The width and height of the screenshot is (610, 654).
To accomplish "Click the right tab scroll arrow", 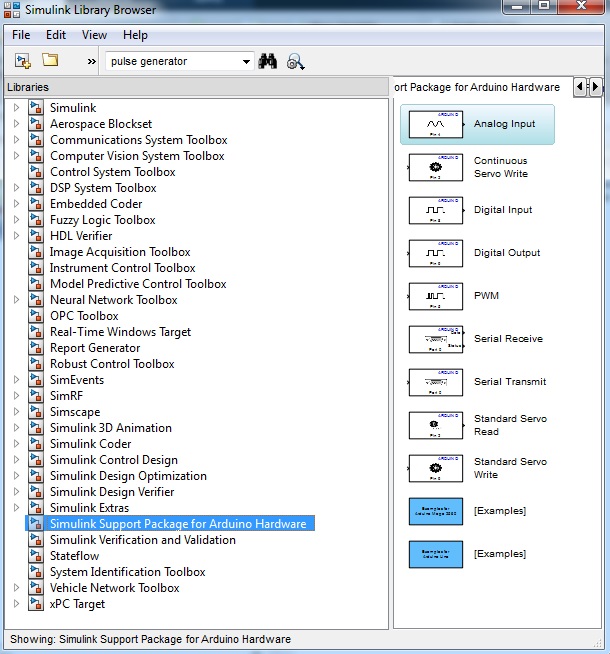I will coord(595,87).
